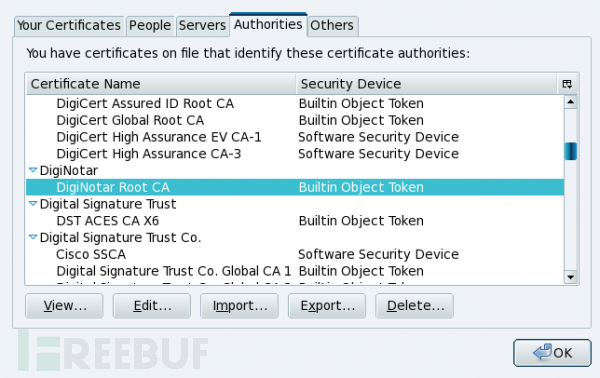600x378 pixels.
Task: Open the Others tab
Action: 332,26
